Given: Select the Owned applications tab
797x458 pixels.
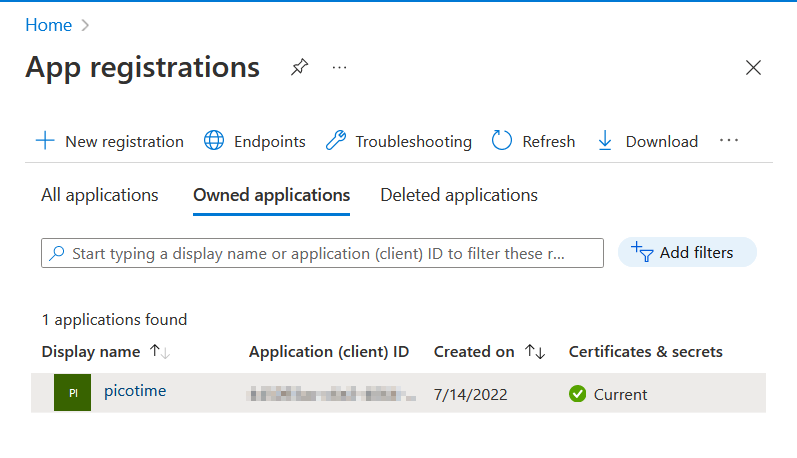Looking at the screenshot, I should tap(271, 195).
